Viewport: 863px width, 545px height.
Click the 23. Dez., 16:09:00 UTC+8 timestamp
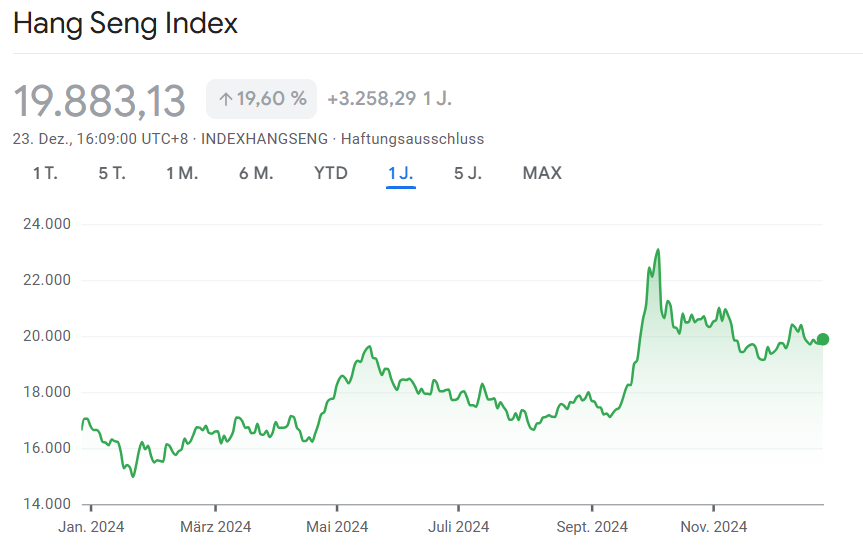(100, 139)
